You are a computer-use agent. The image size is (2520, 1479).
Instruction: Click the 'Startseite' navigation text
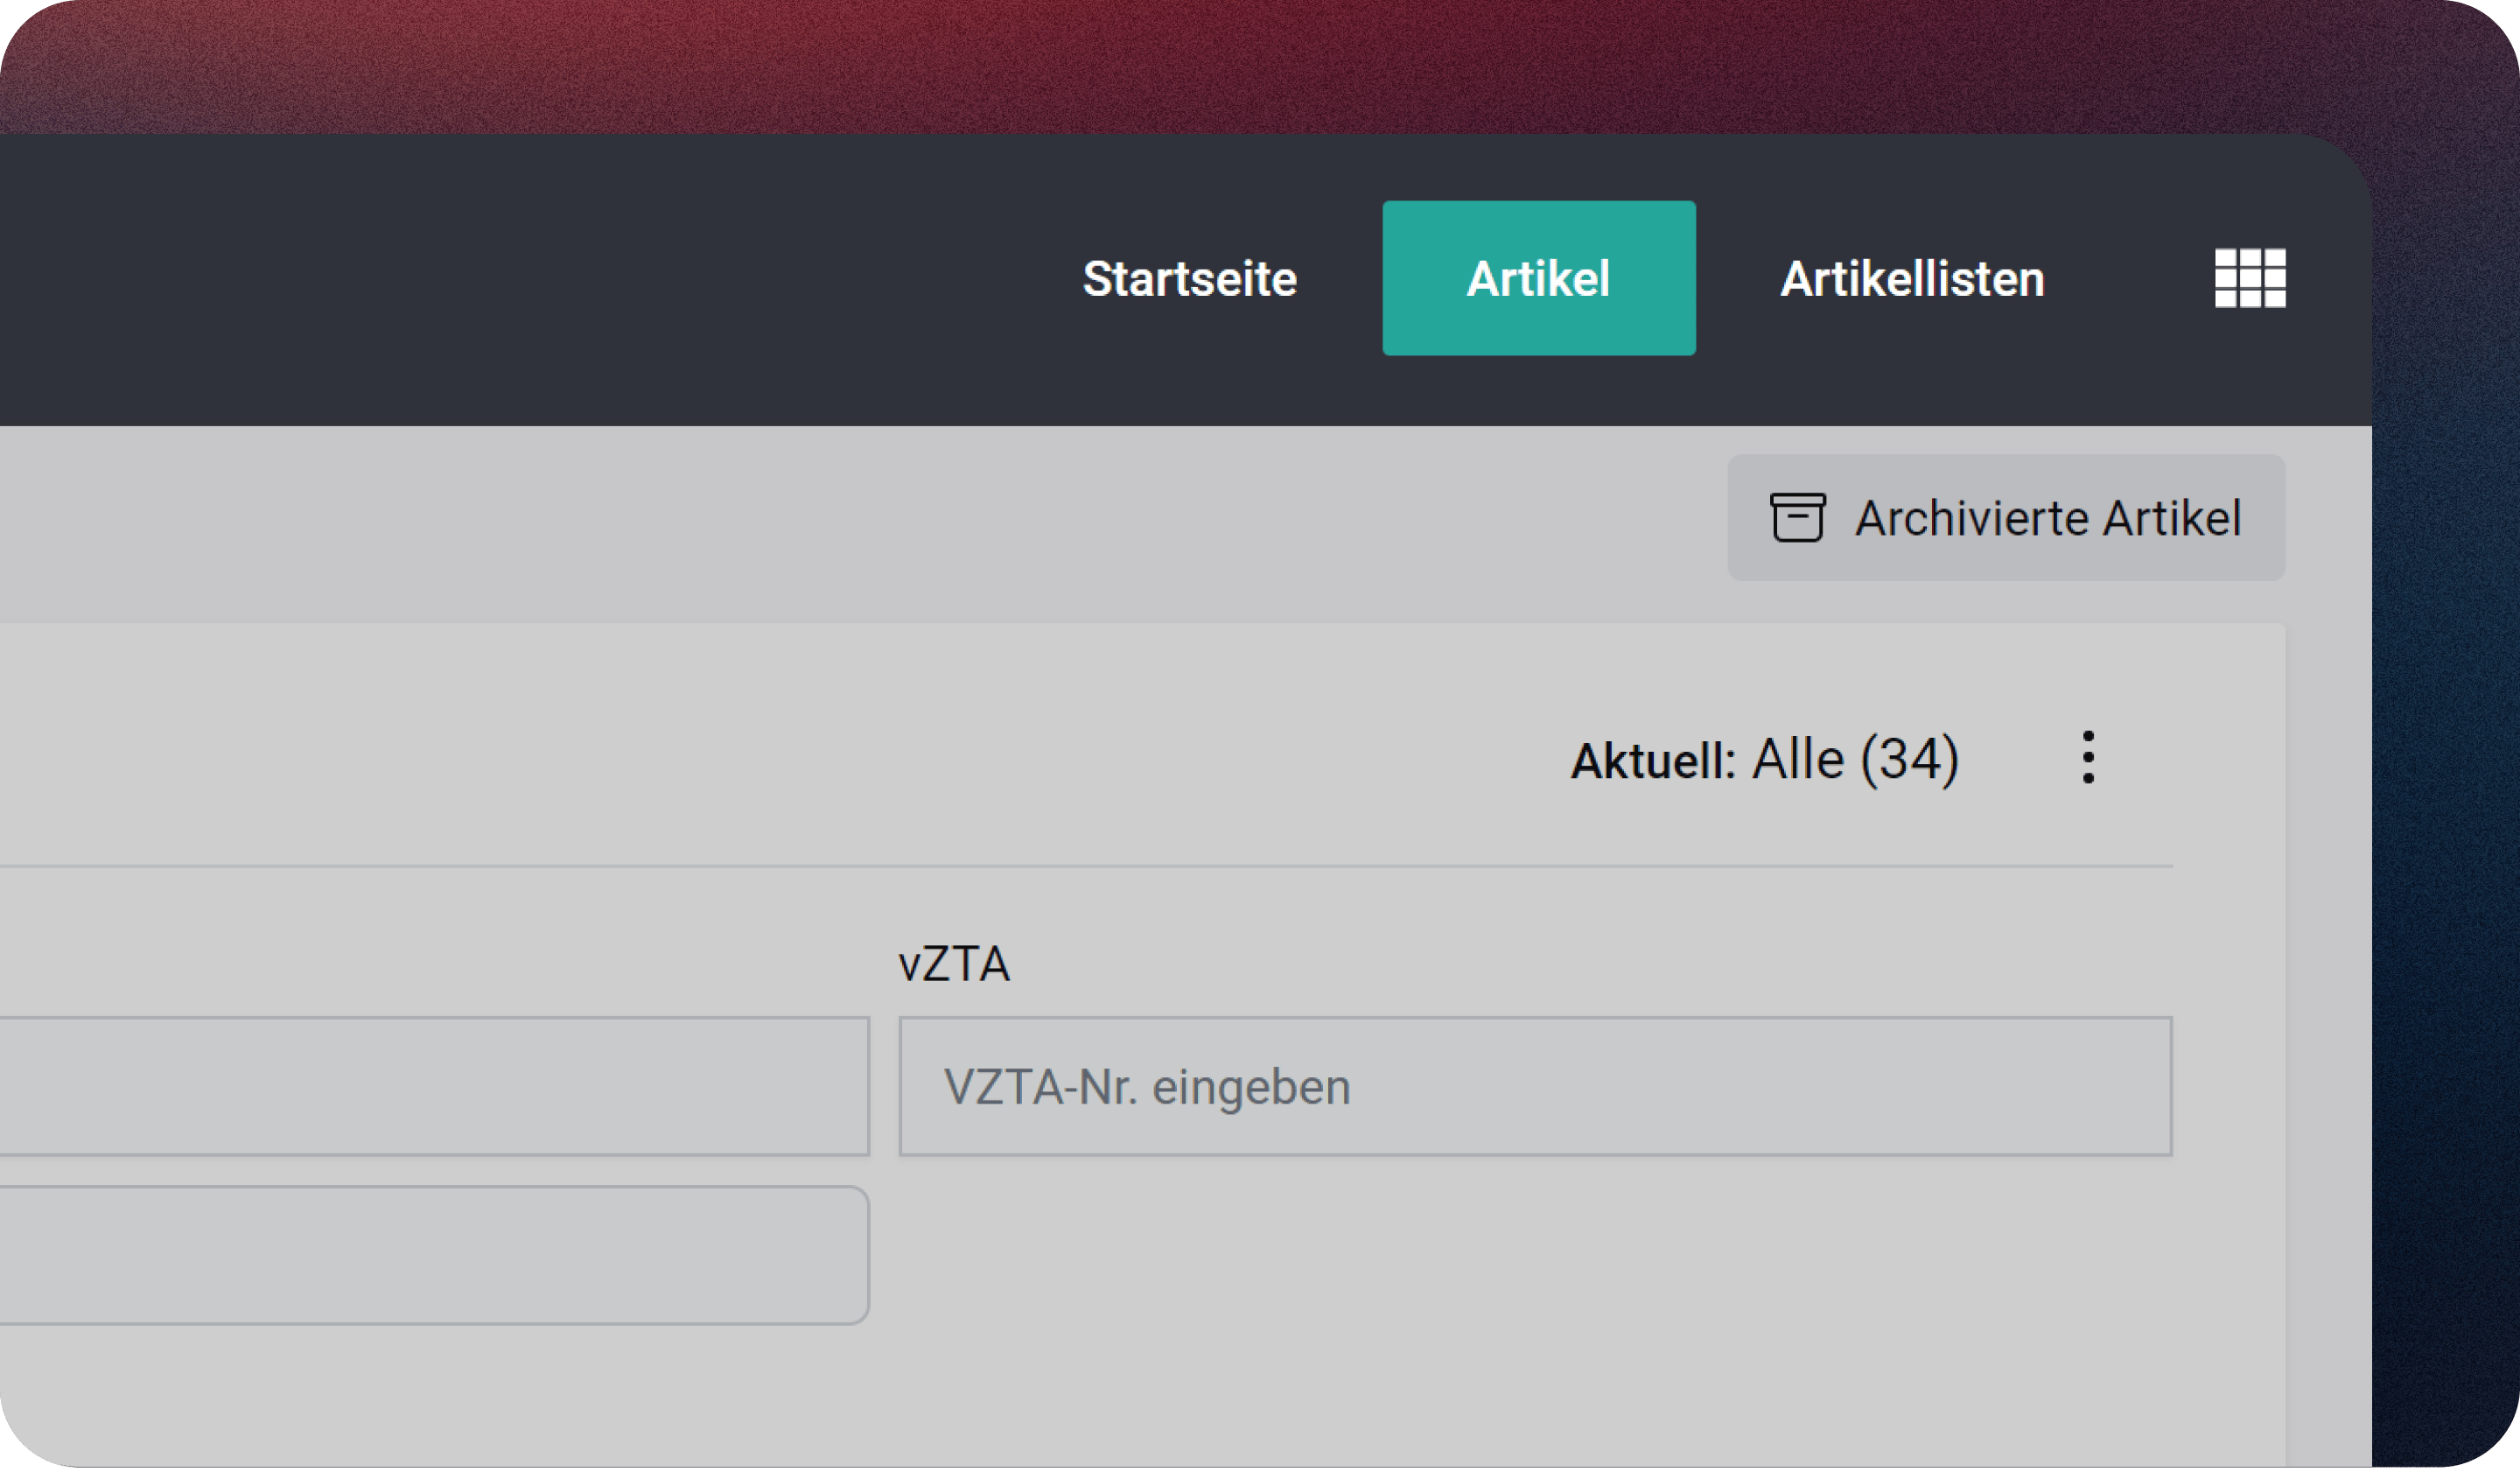(1189, 278)
